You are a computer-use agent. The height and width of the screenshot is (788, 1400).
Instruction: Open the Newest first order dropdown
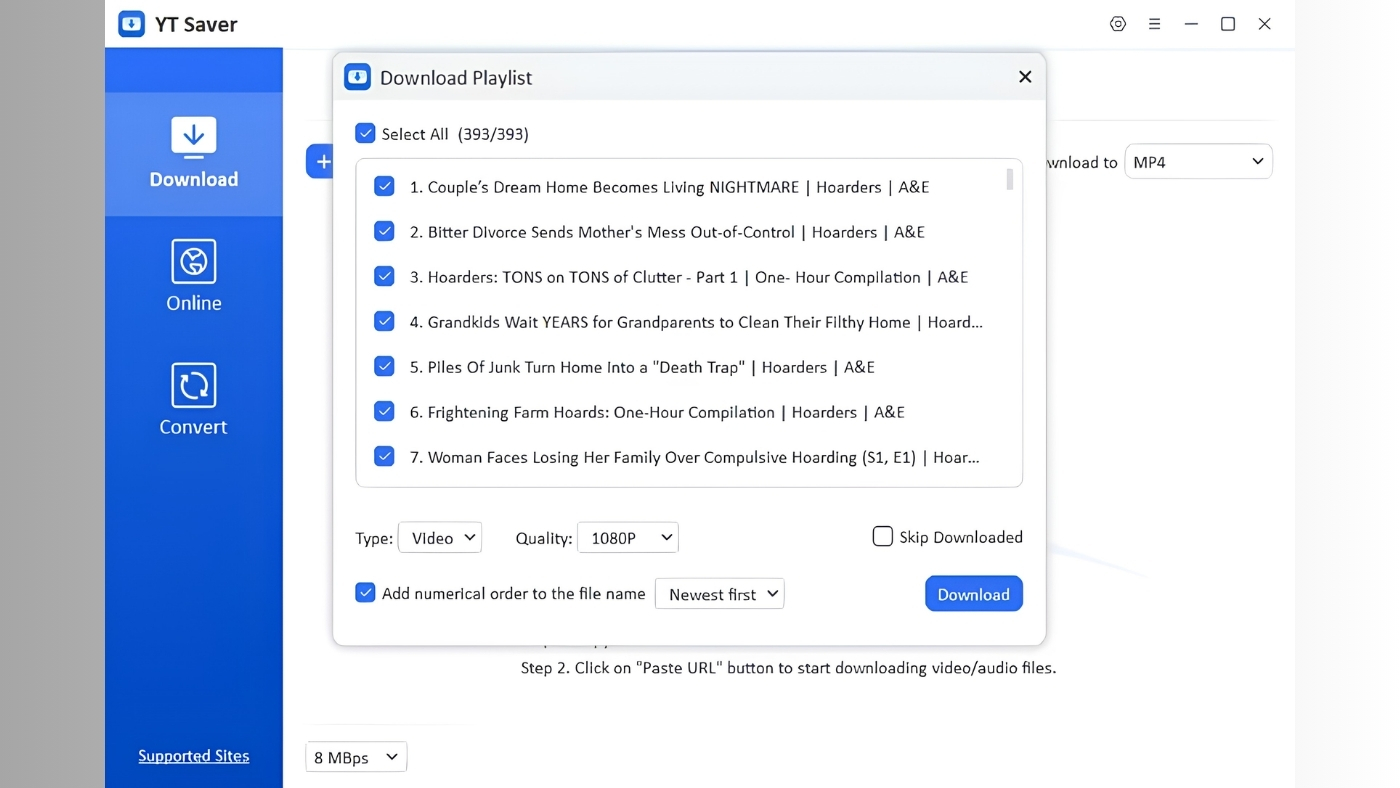(720, 594)
